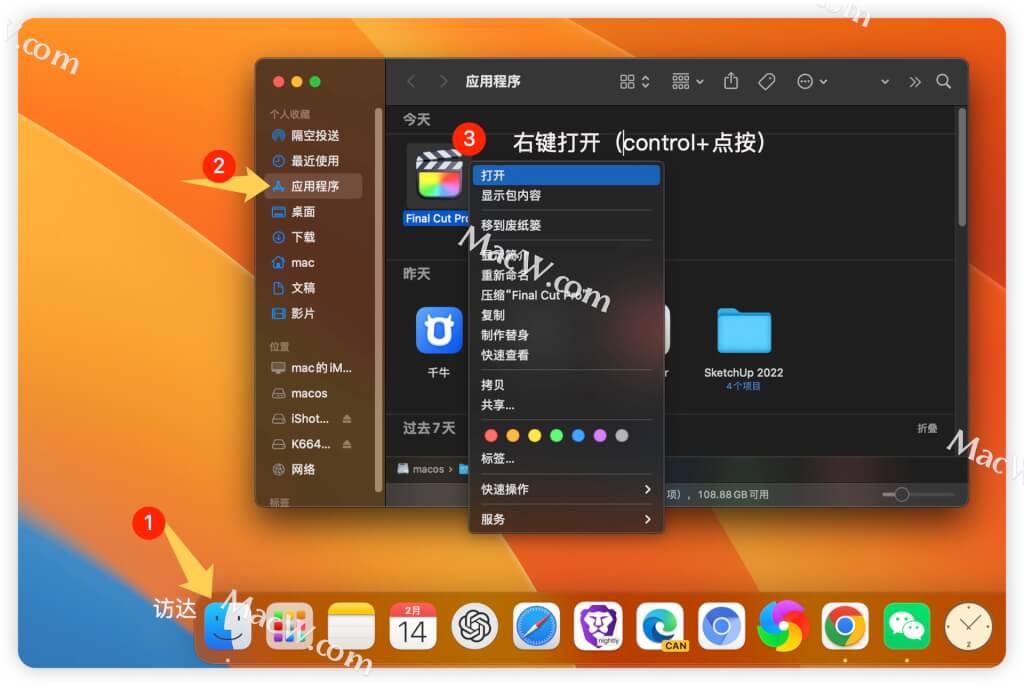1024x686 pixels.
Task: Open 影片 in the sidebar
Action: (x=314, y=314)
